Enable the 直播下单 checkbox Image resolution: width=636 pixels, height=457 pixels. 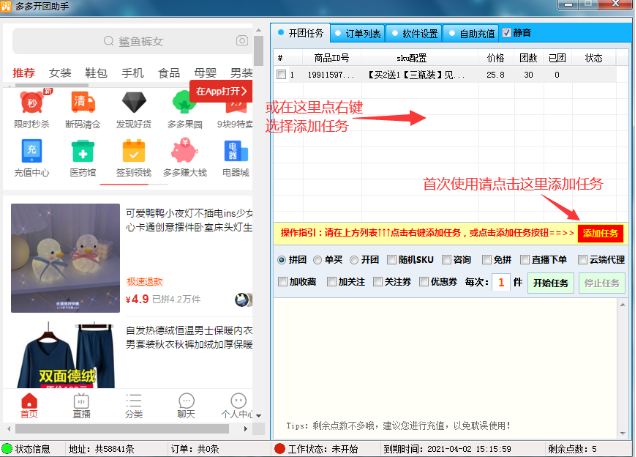[525, 260]
